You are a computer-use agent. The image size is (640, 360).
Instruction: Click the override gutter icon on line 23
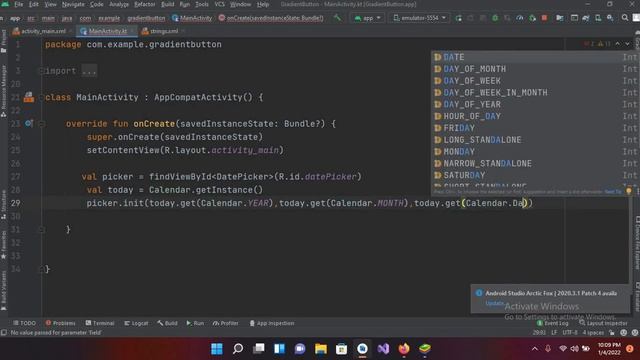[29, 123]
